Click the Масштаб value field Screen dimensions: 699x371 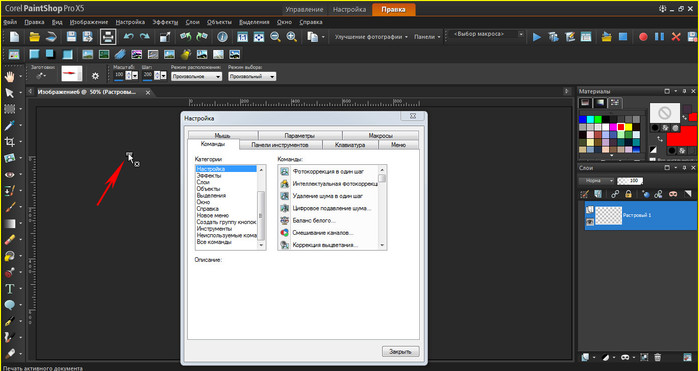[x=119, y=75]
